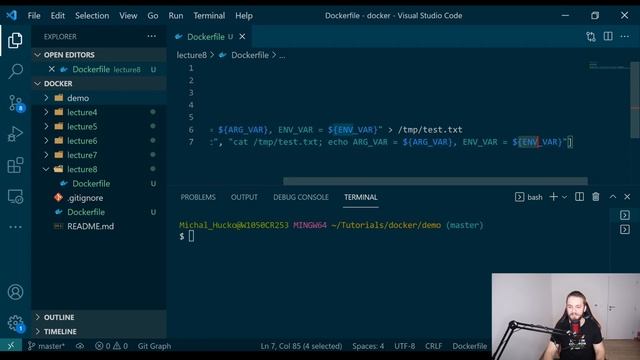Open the View menu
This screenshot has width=640, height=360.
[x=128, y=16]
